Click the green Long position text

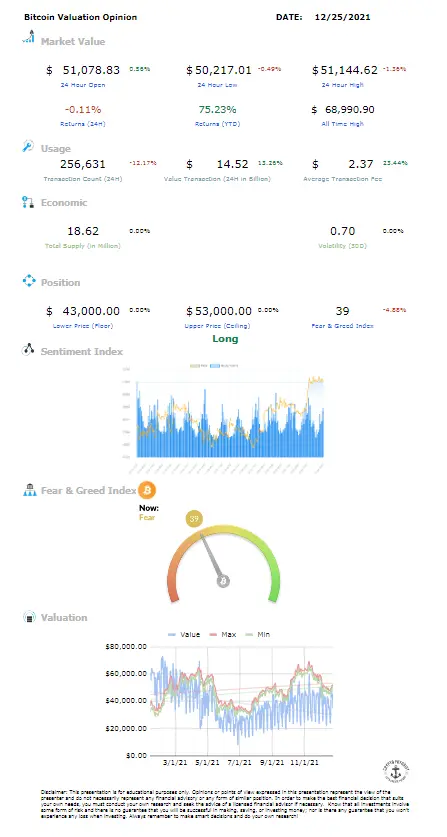tap(225, 338)
